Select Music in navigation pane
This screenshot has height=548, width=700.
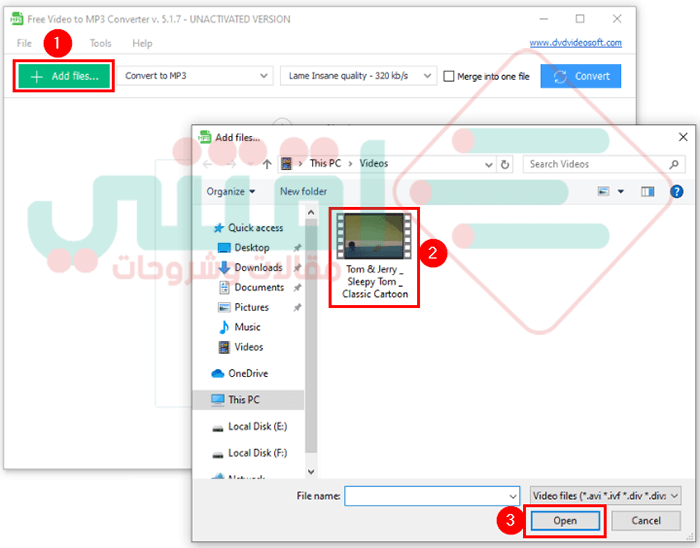(239, 327)
